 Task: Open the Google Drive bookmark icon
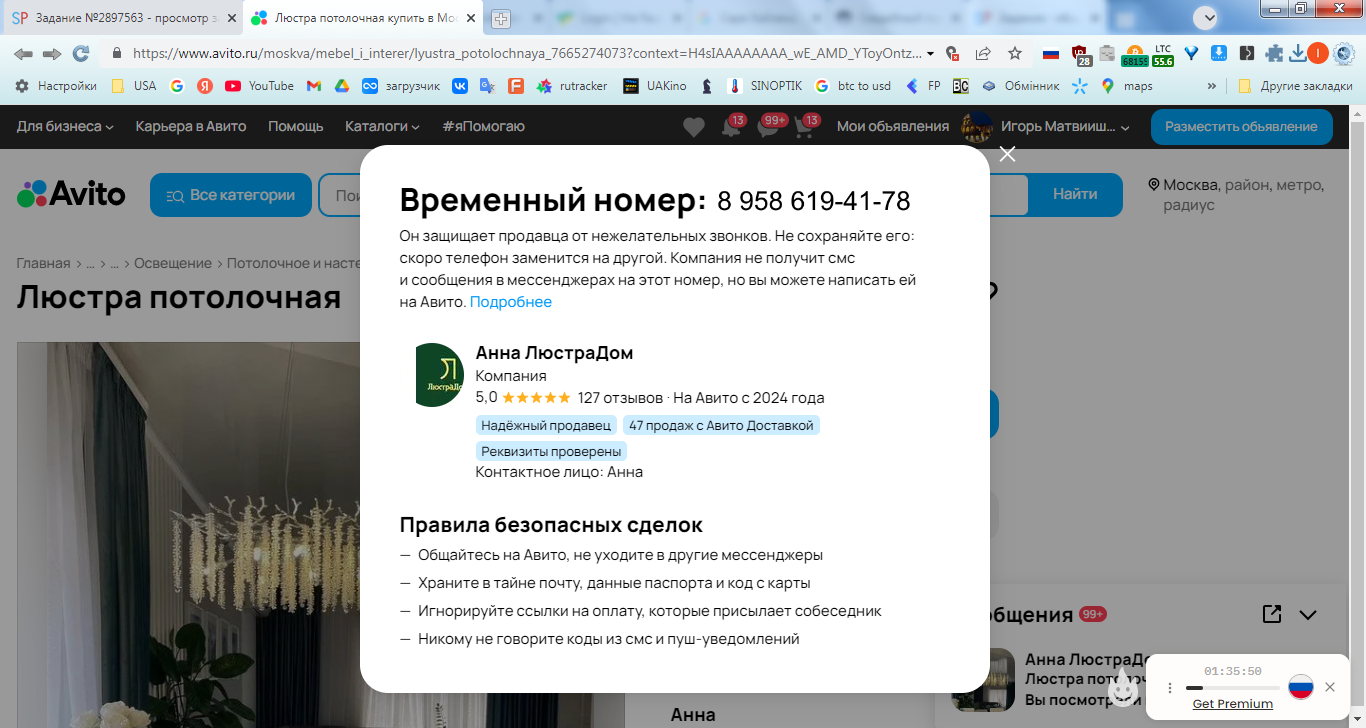pyautogui.click(x=341, y=86)
